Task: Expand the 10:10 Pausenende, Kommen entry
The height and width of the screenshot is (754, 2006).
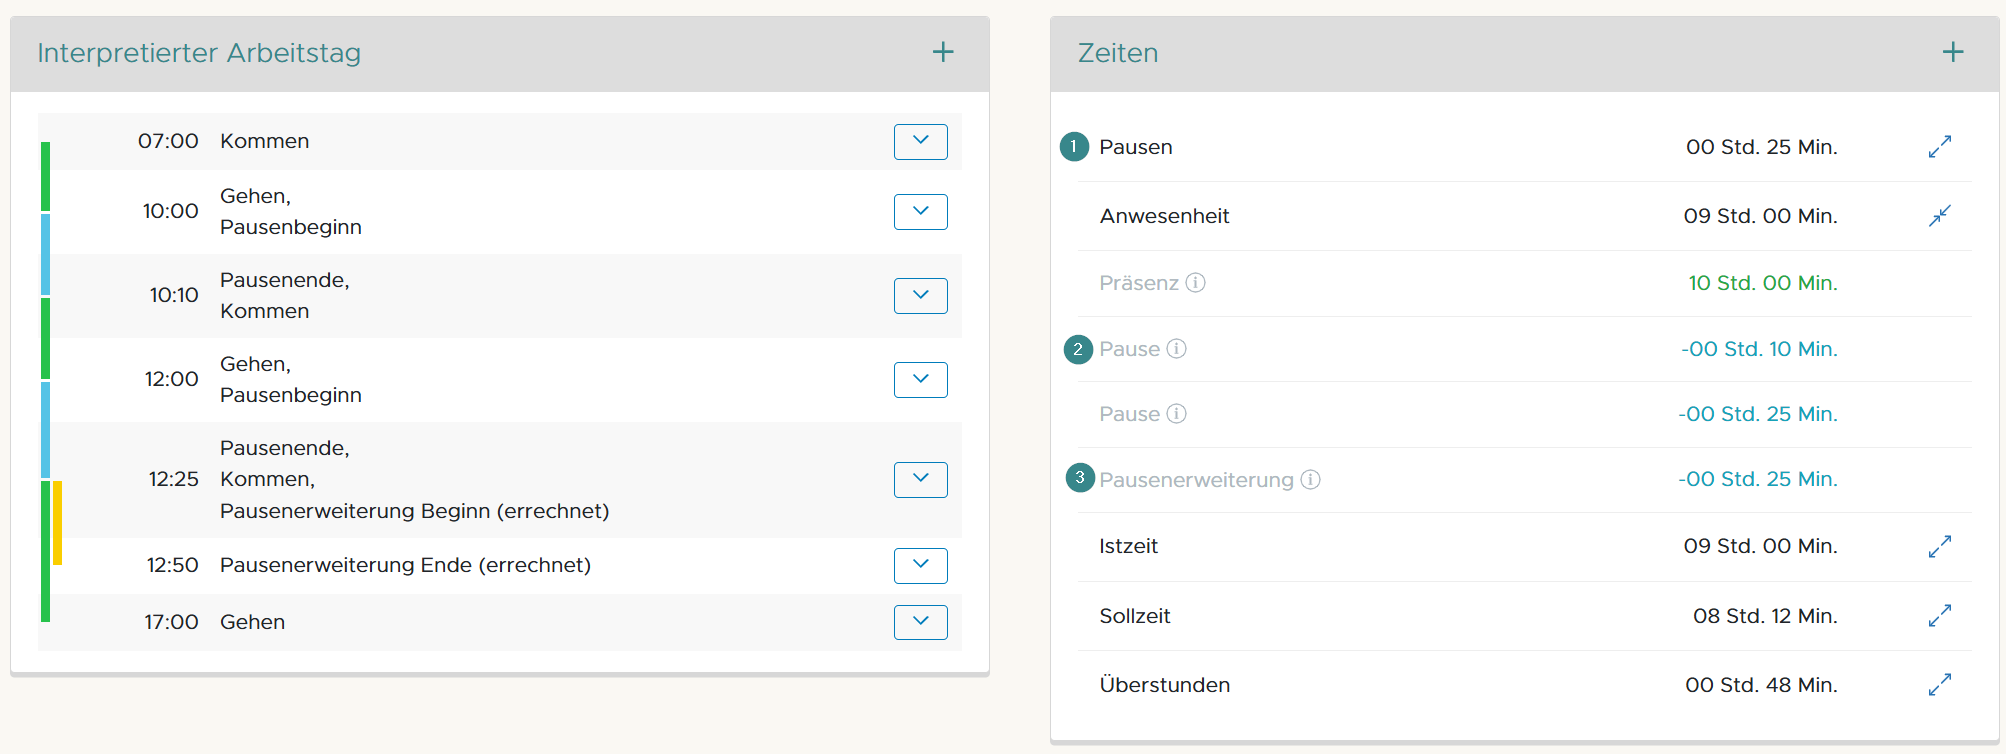Action: click(919, 295)
